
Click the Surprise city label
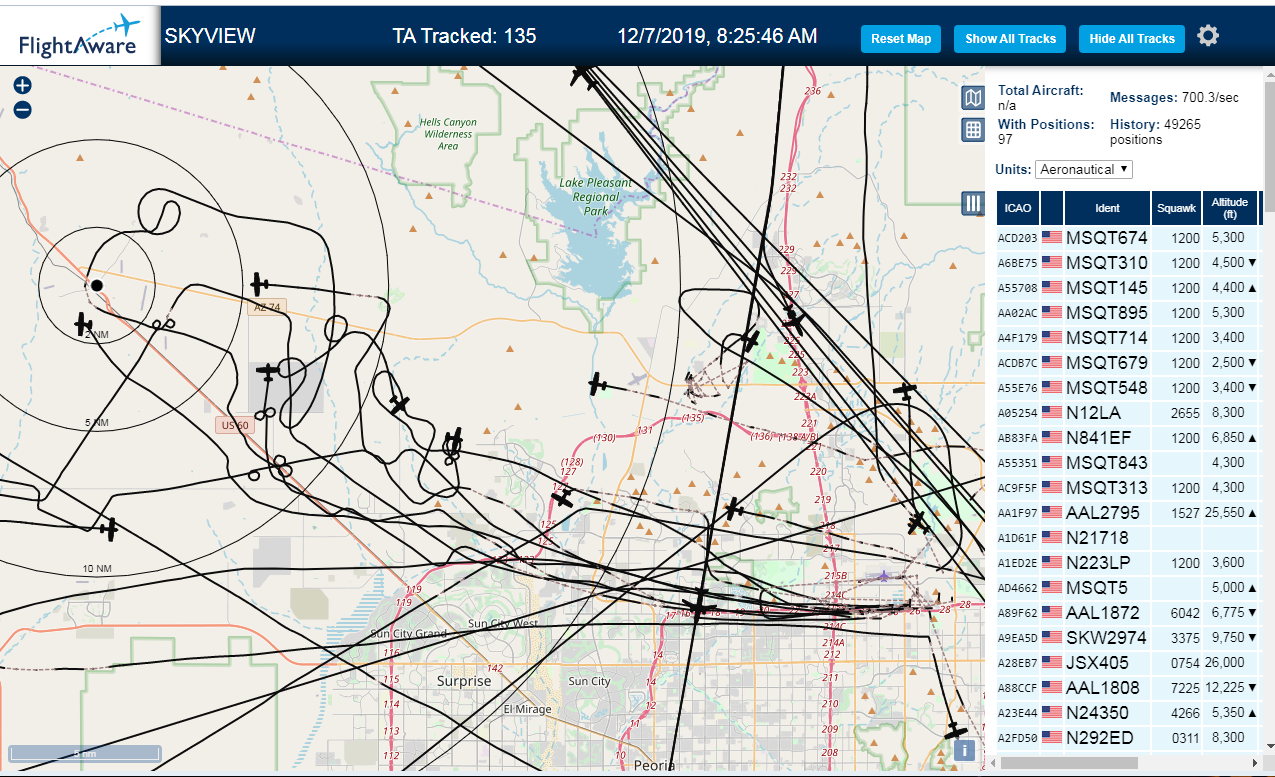coord(464,681)
